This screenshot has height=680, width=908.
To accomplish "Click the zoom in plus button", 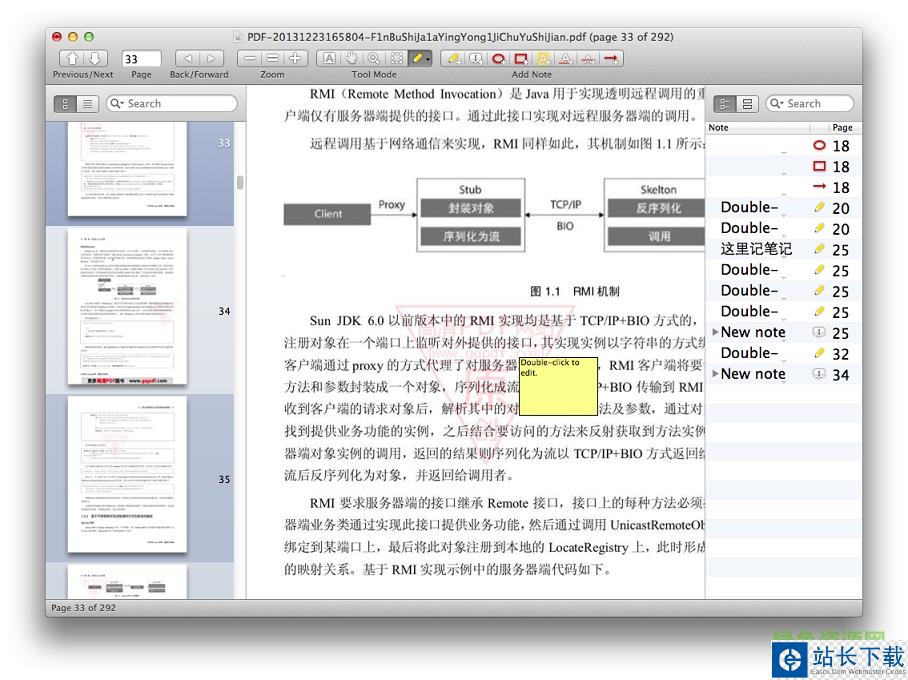I will pos(295,59).
